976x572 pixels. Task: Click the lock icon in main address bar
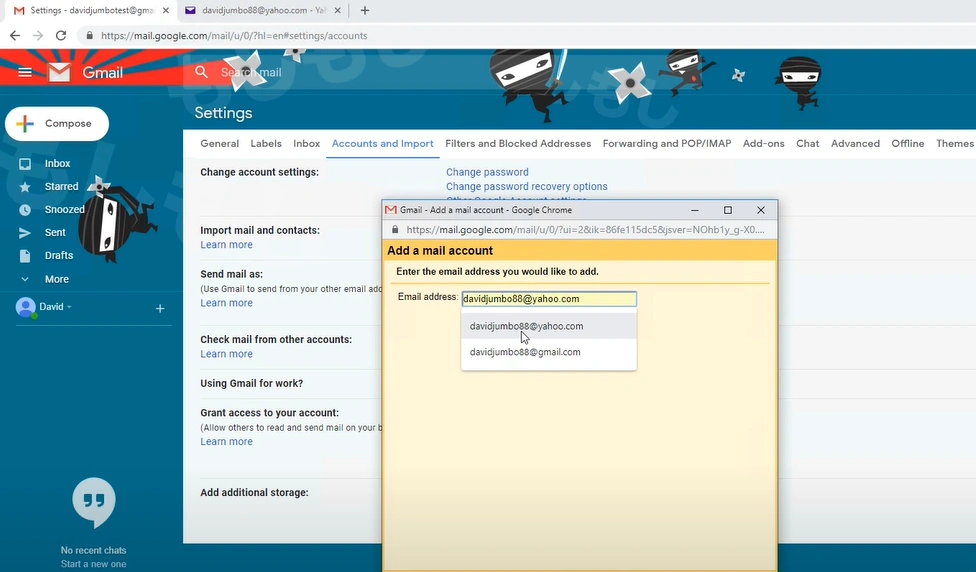(90, 35)
